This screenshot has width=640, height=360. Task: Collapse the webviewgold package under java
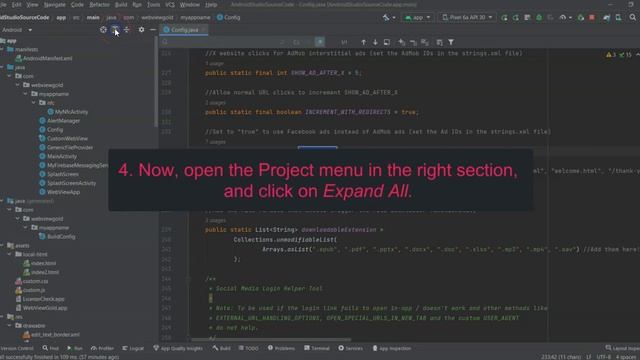click(18, 85)
